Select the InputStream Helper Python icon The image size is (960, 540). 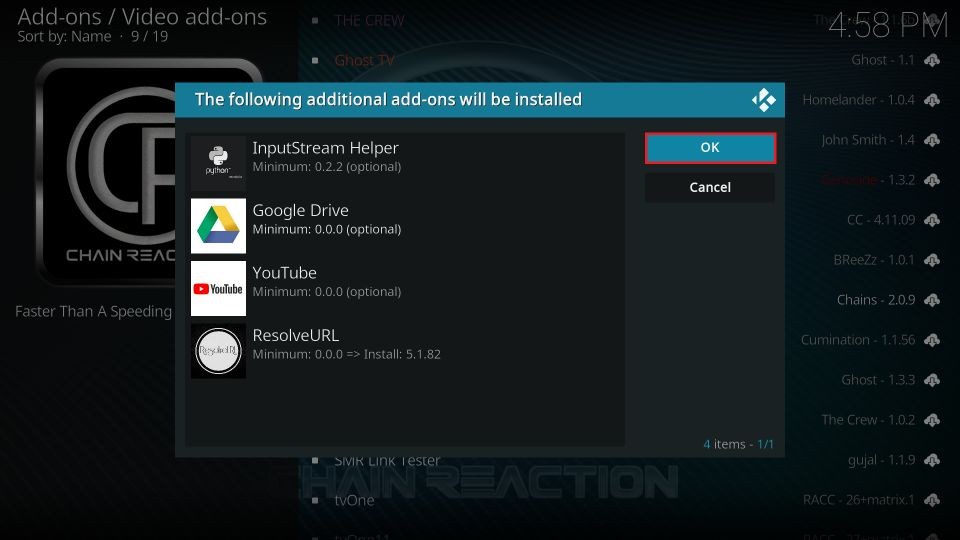218,163
